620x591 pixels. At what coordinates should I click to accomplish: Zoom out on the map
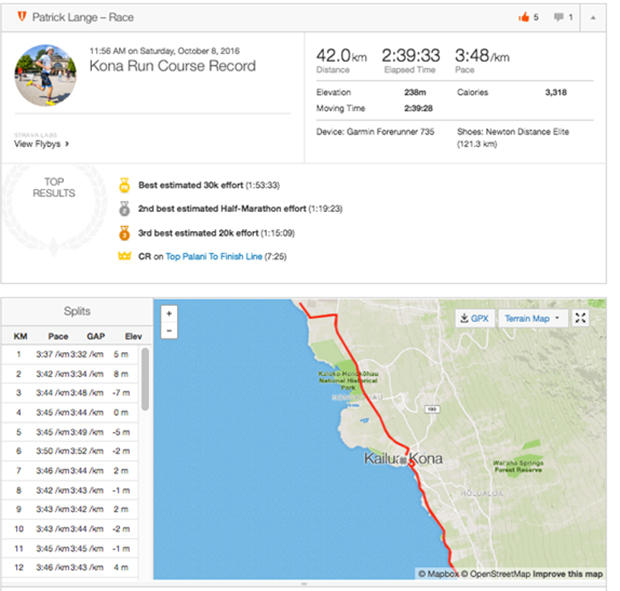(169, 330)
